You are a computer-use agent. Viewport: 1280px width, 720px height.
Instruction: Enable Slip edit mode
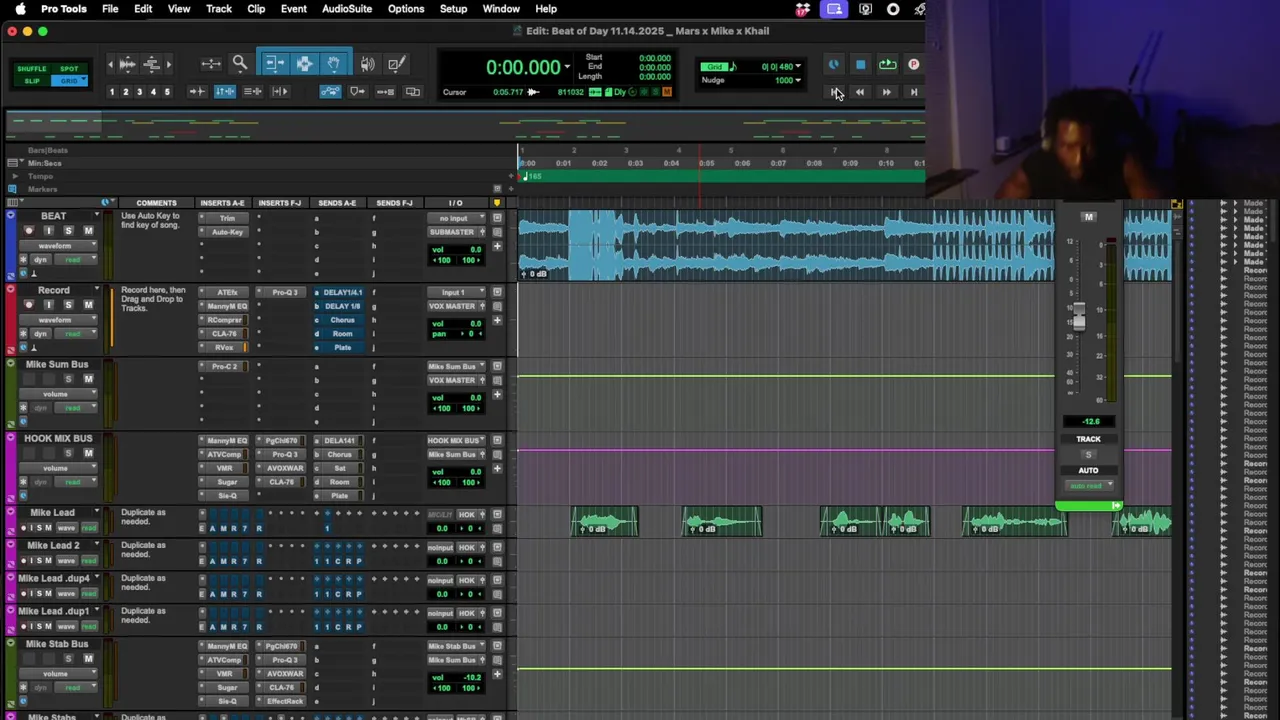point(32,80)
